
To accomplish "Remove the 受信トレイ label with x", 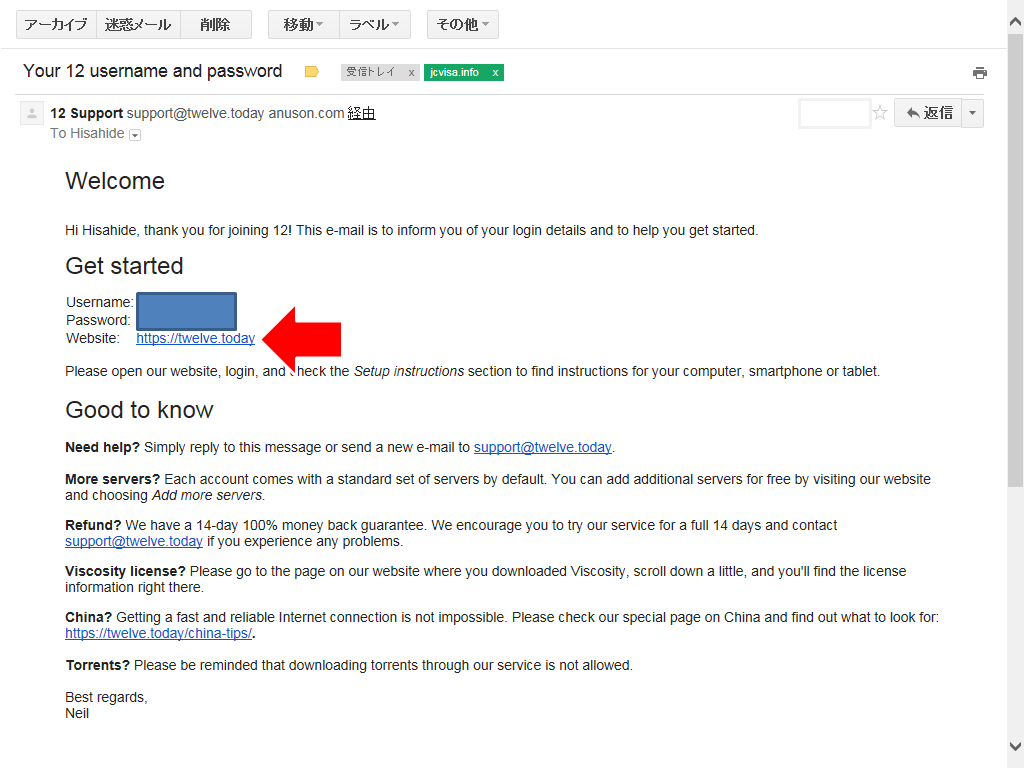I will pos(411,72).
